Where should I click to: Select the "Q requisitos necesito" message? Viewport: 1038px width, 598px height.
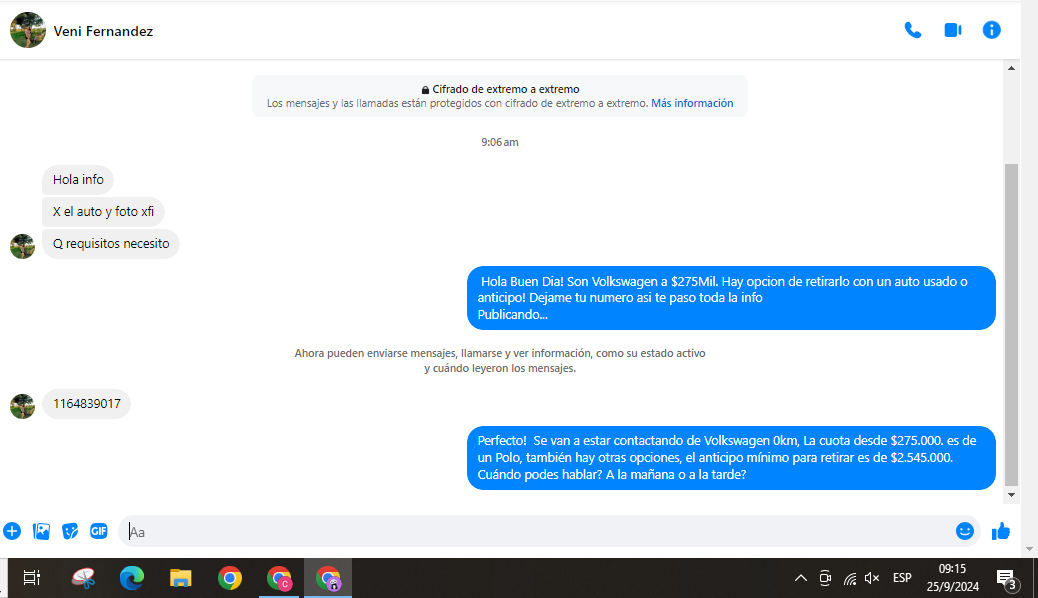(x=111, y=244)
